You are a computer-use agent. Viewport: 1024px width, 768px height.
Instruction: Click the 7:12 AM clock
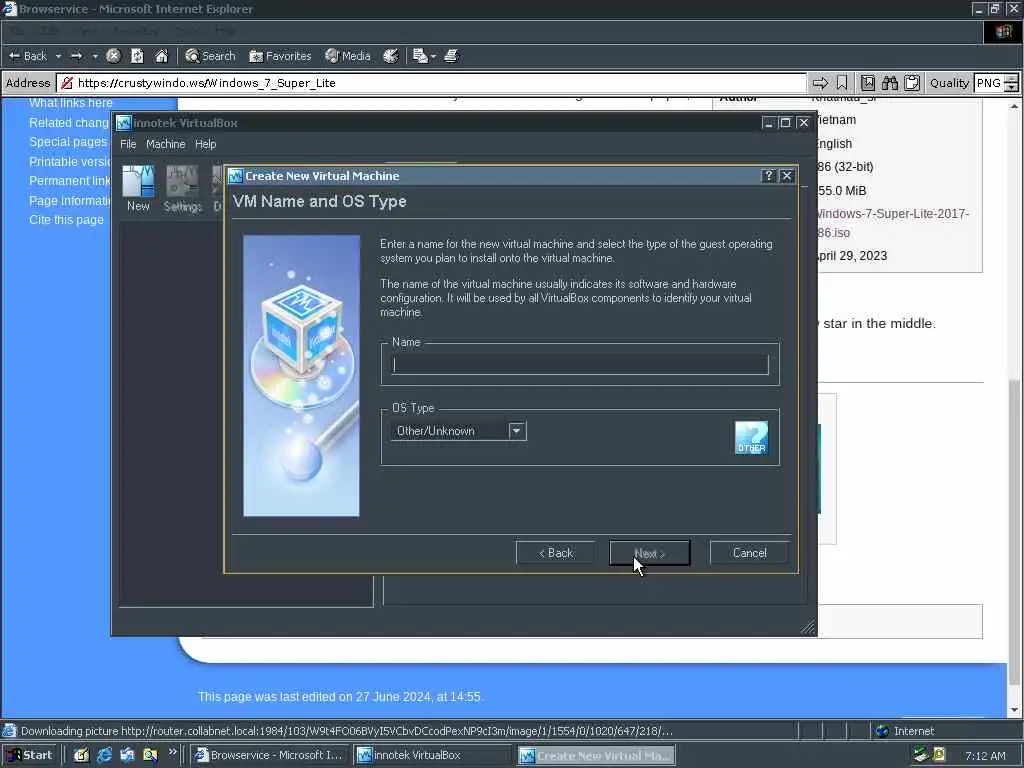pyautogui.click(x=985, y=756)
